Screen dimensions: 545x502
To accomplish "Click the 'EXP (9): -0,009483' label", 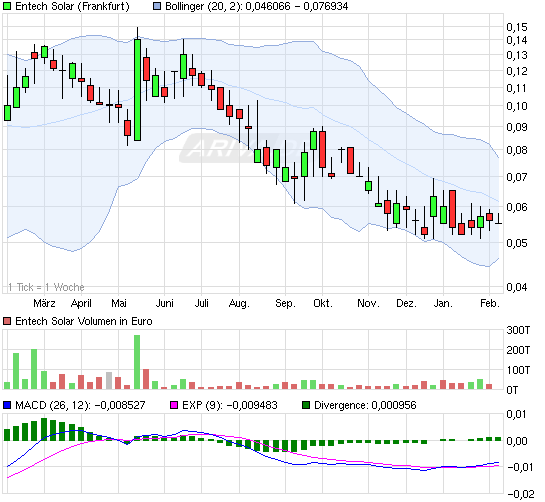I will (x=230, y=405).
